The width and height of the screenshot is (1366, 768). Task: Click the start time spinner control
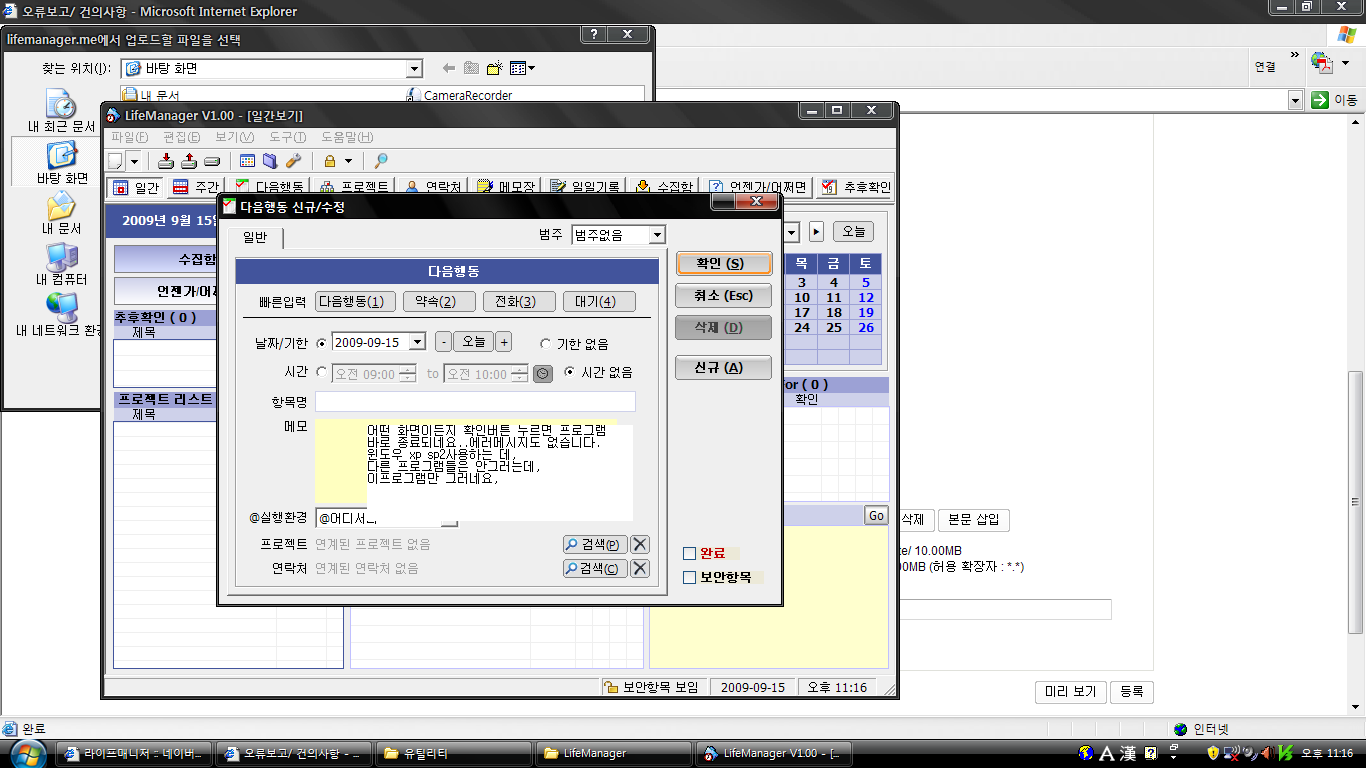click(407, 373)
